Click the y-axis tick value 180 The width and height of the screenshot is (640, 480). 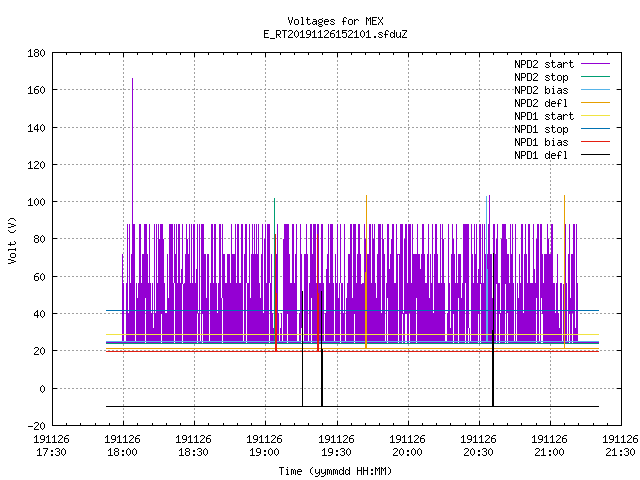[36, 53]
